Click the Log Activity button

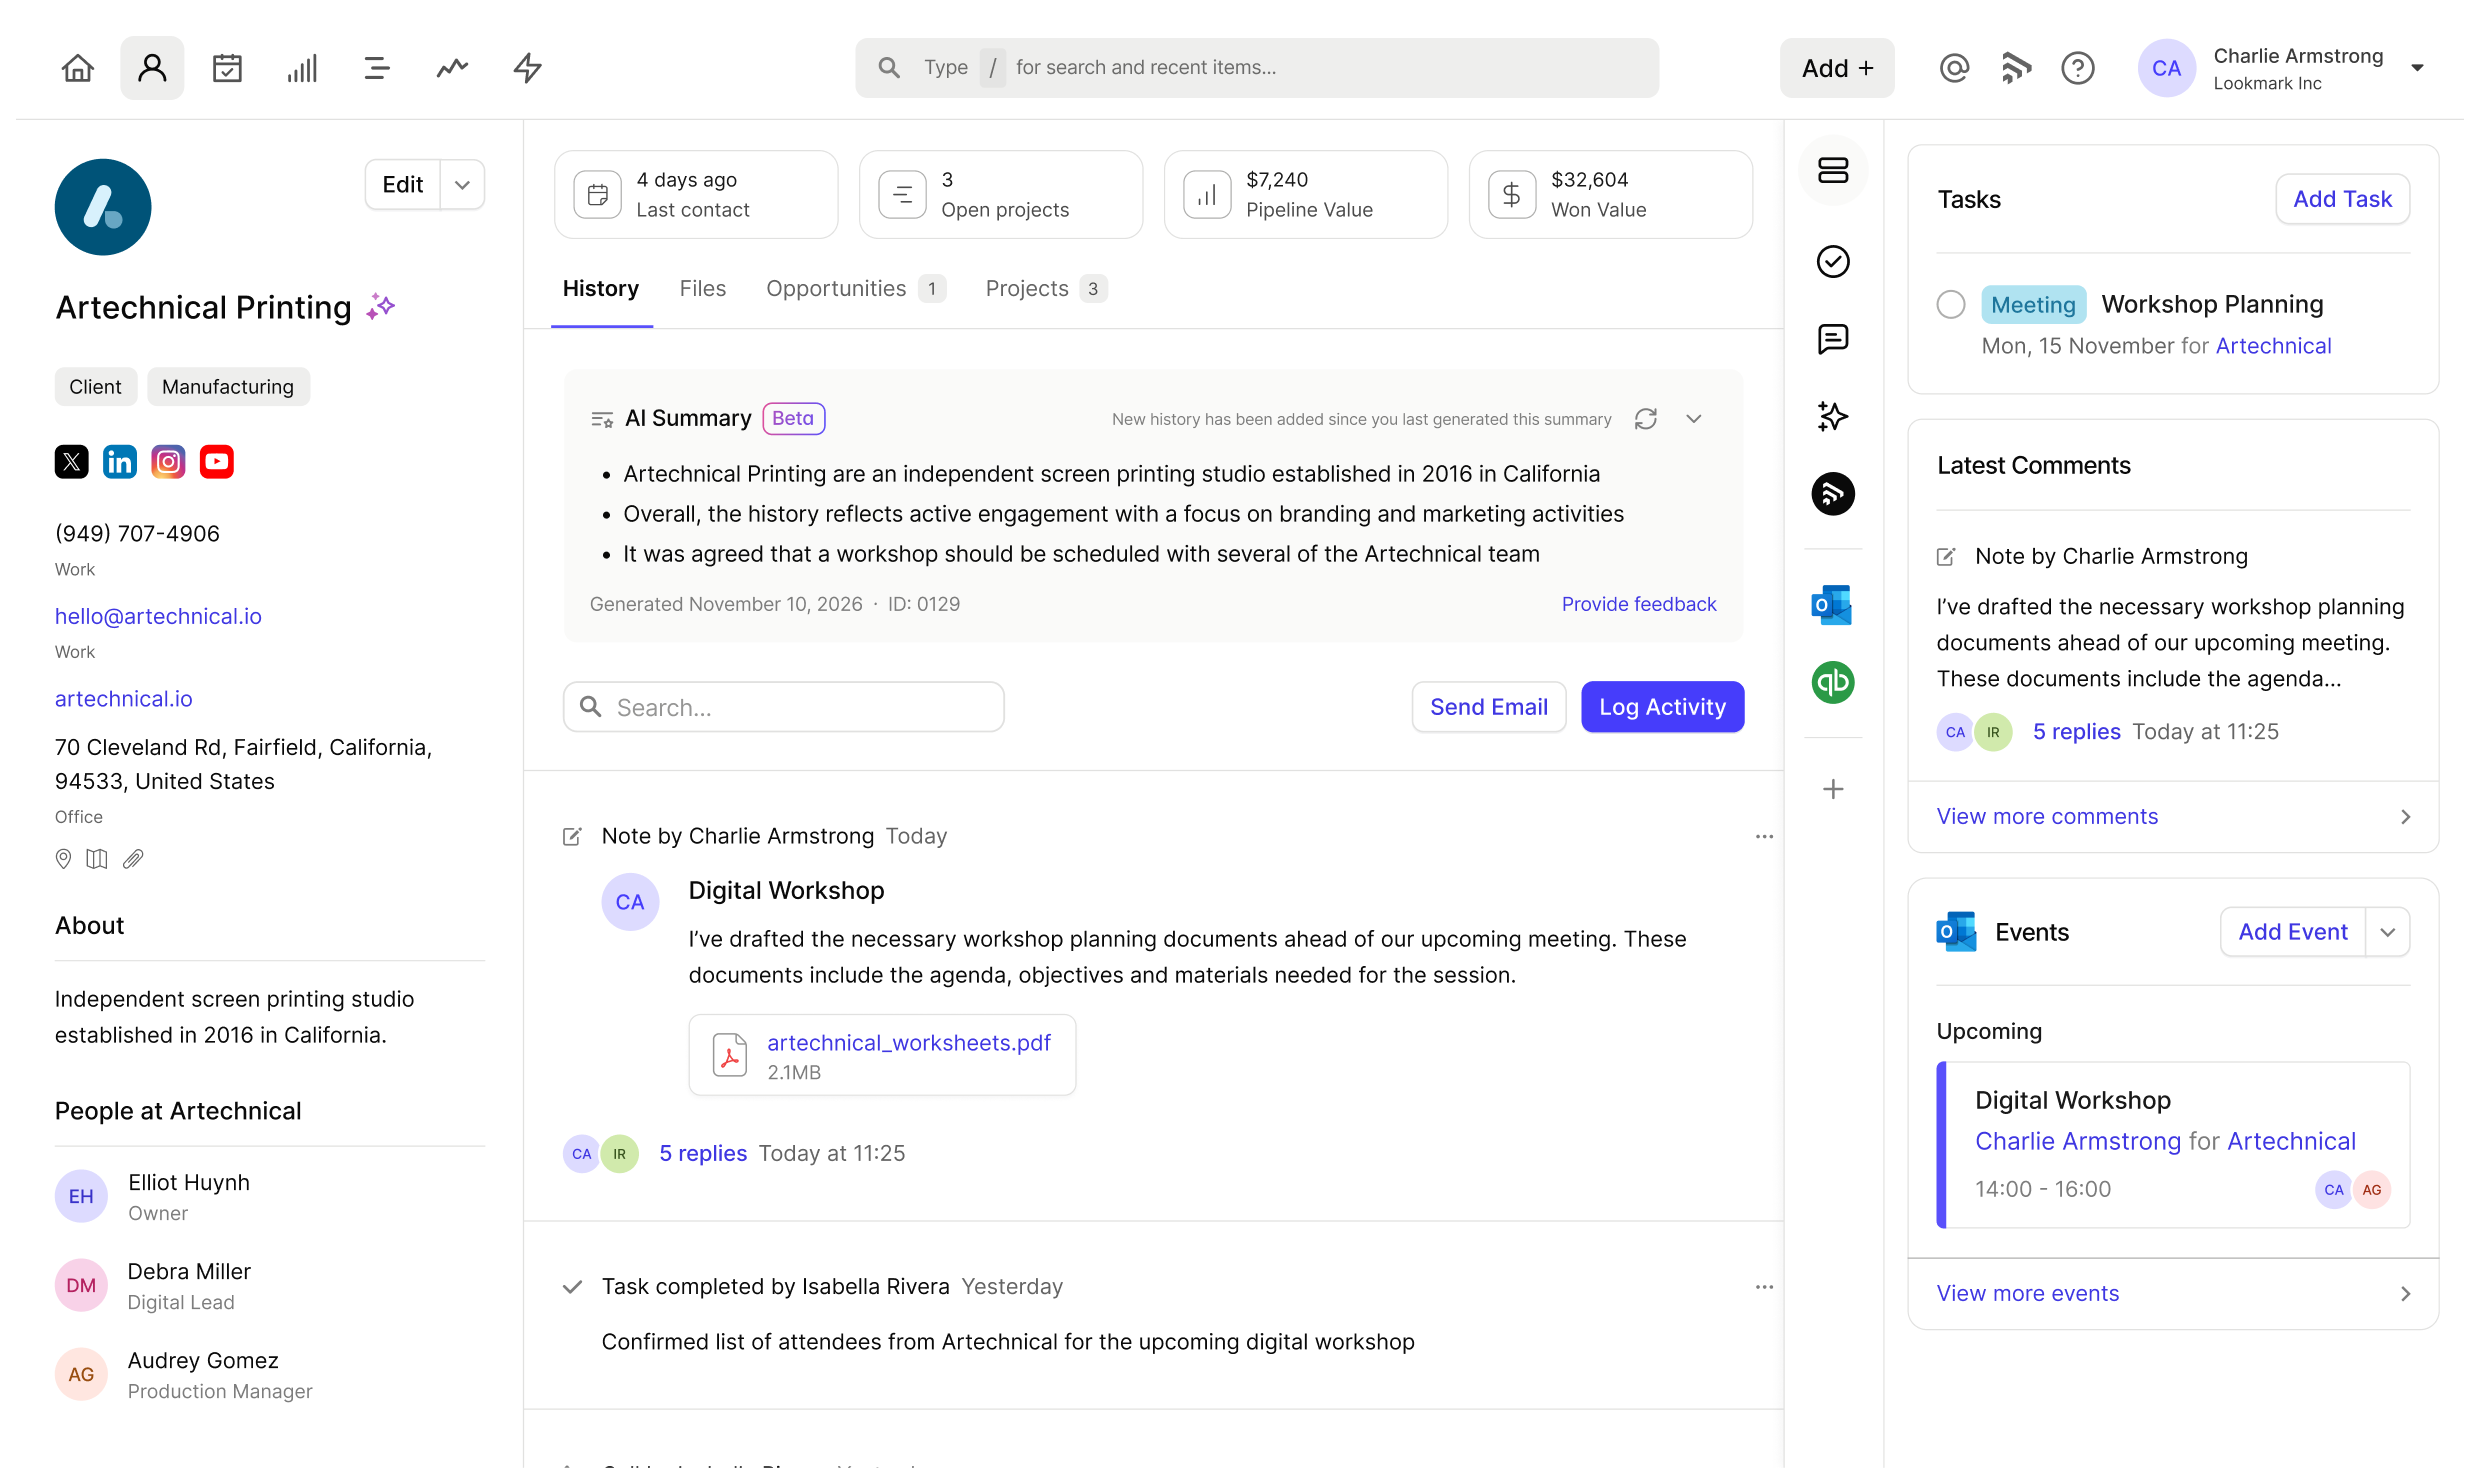click(x=1662, y=706)
